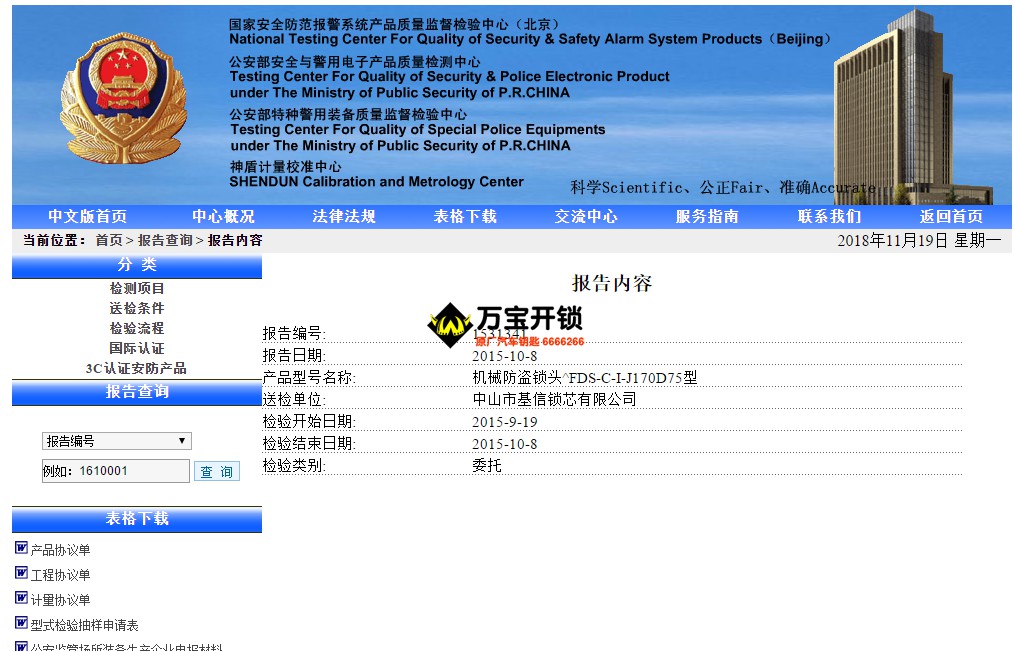
Task: Click the 万宝开锁 watermark logo
Action: (505, 324)
